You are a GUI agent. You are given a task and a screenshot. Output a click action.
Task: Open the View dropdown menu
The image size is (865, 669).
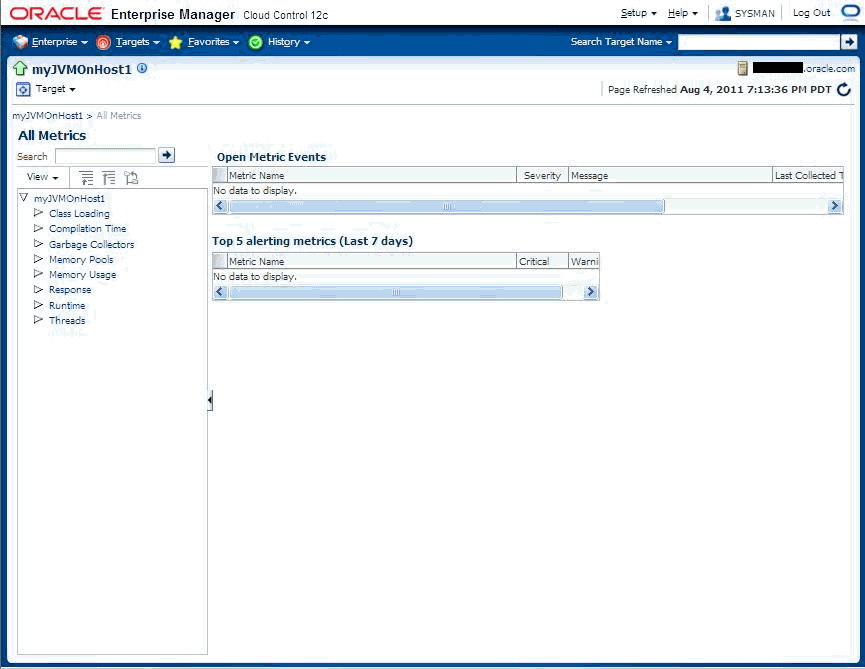(42, 177)
